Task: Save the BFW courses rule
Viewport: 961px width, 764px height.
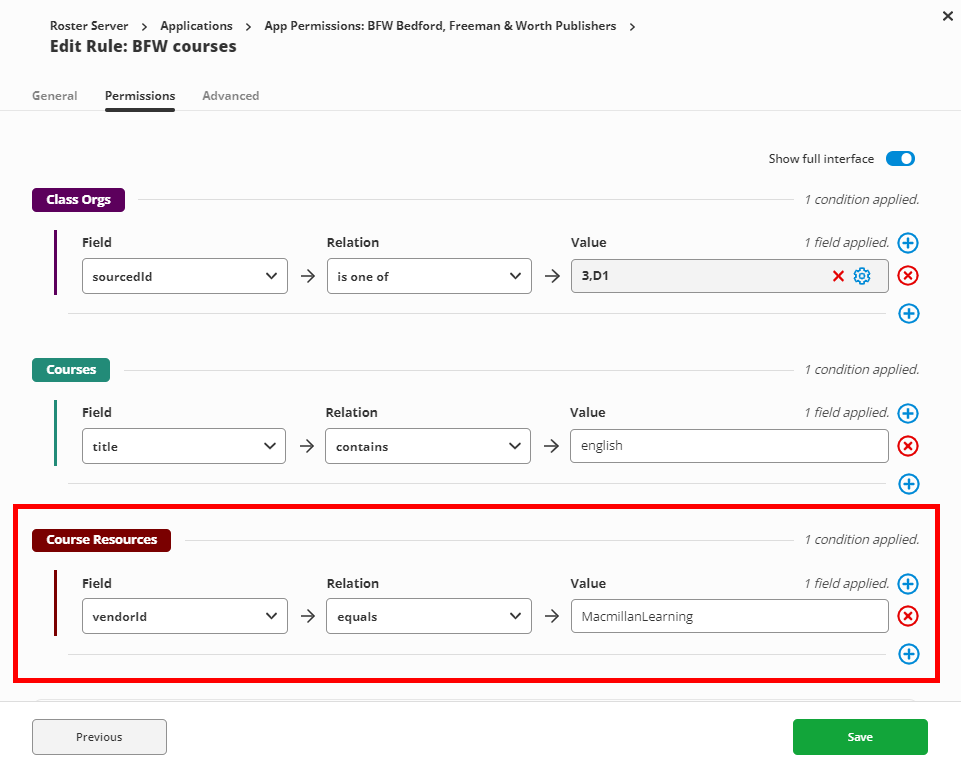Action: click(859, 737)
